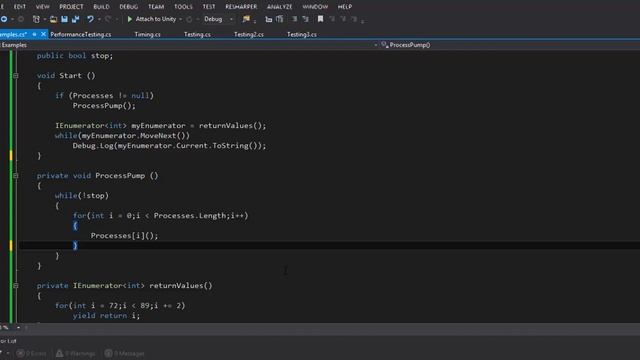Click the 'yield return i;' code line
Image resolution: width=640 pixels, height=360 pixels.
click(106, 316)
